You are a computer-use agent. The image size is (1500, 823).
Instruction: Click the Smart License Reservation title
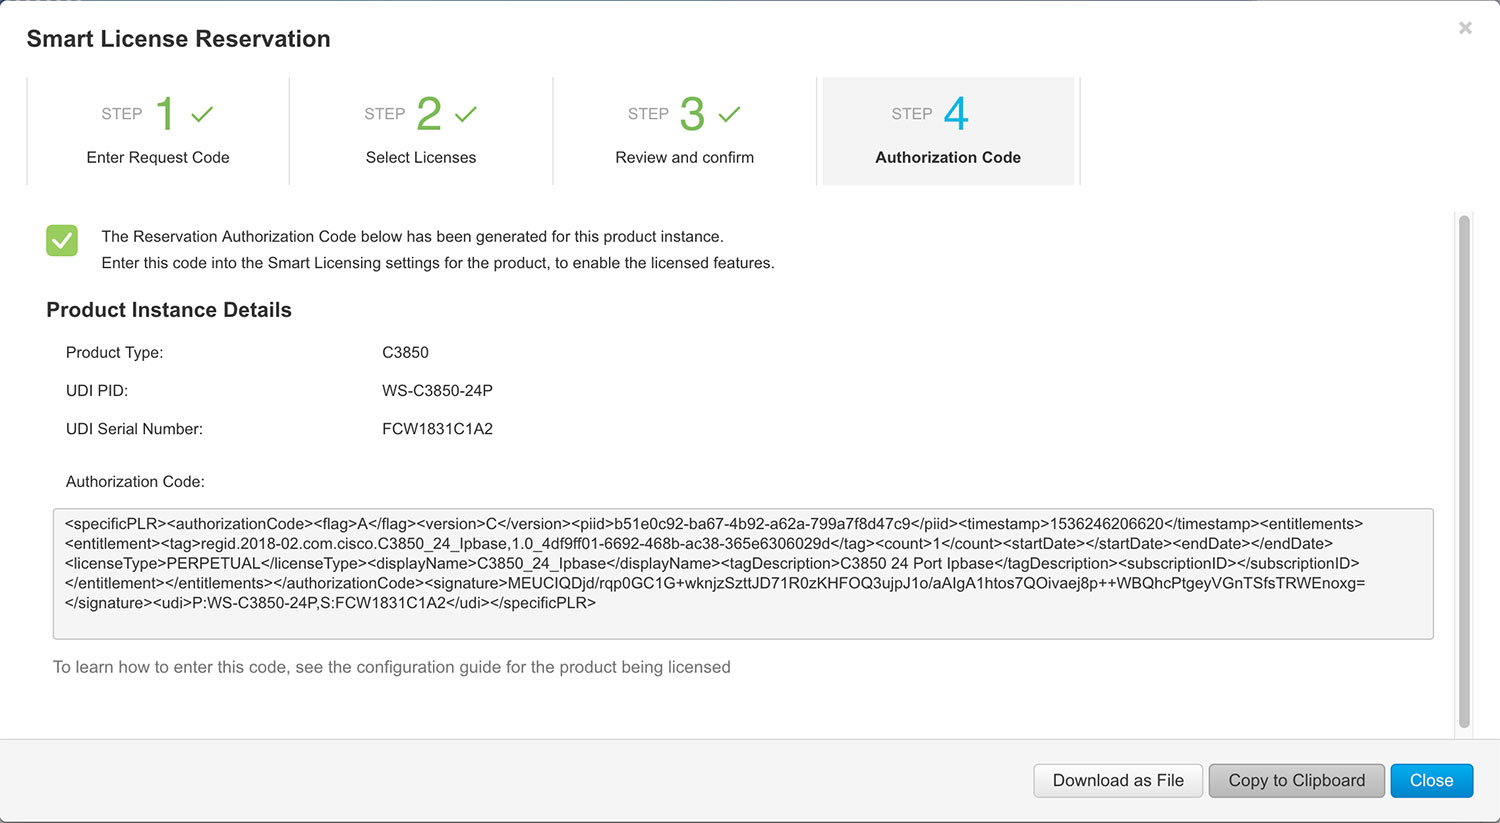tap(178, 39)
